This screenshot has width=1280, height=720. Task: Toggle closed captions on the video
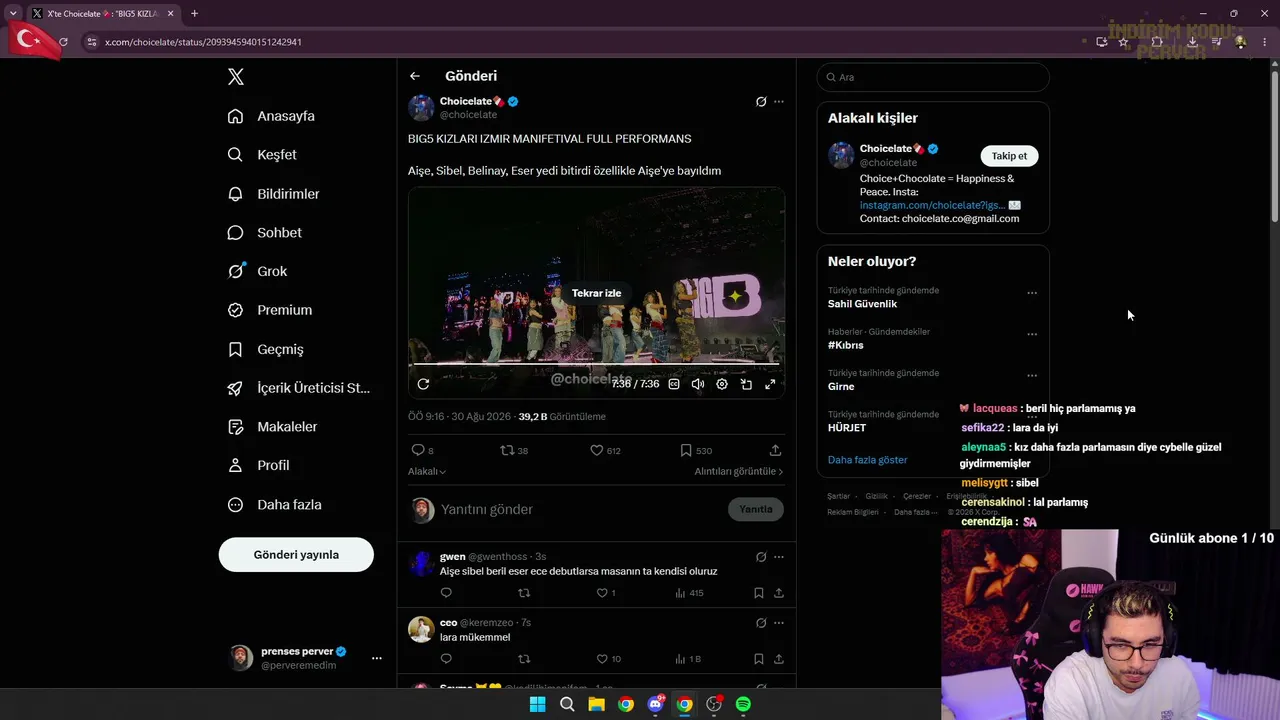[x=674, y=384]
